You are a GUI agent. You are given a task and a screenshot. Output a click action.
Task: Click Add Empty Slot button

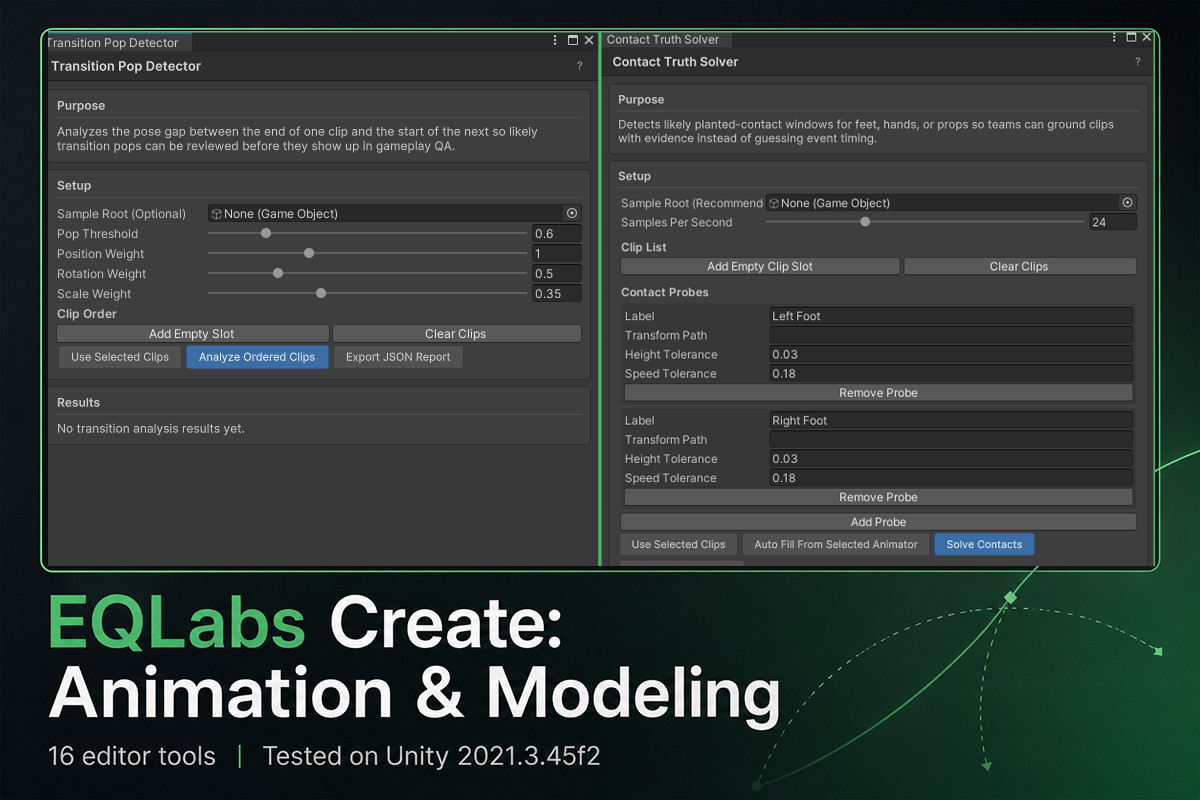[192, 334]
